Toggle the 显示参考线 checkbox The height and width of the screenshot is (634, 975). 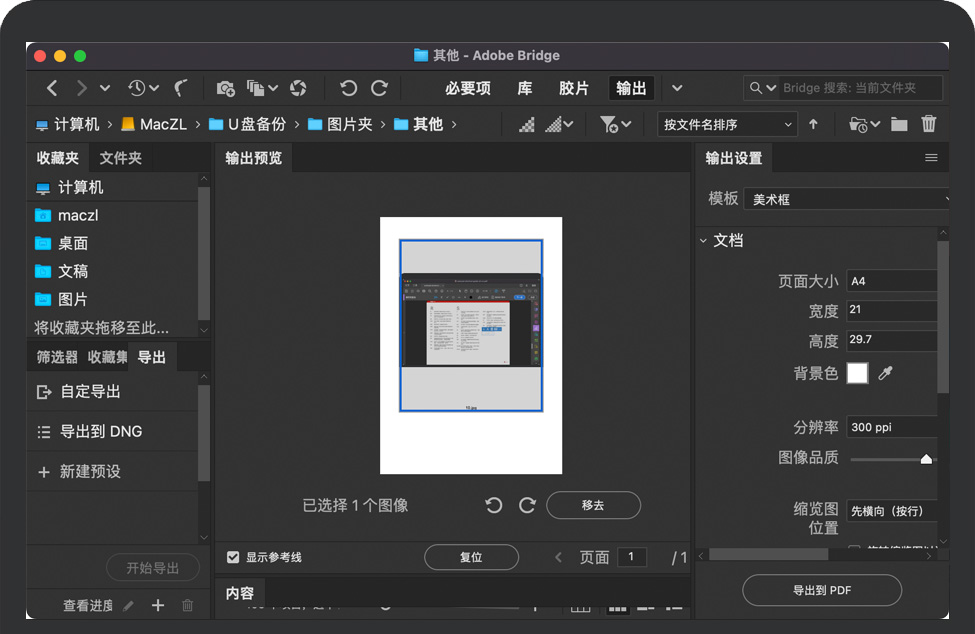(233, 557)
